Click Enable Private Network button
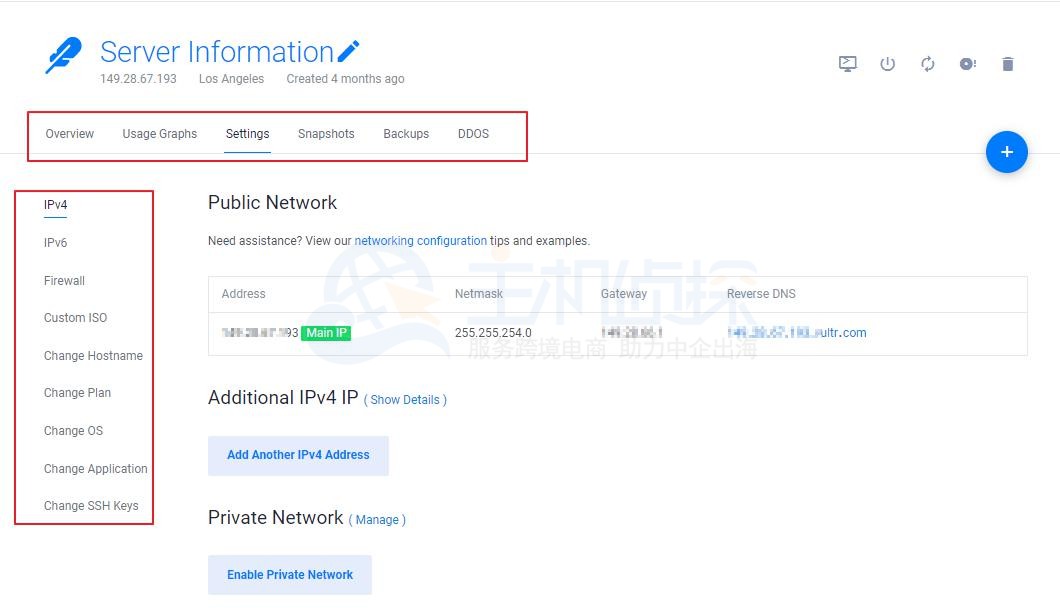The height and width of the screenshot is (609, 1060). point(290,575)
